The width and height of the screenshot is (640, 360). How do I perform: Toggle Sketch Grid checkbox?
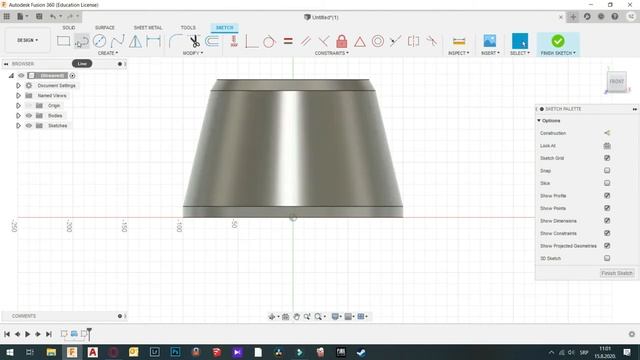click(607, 158)
